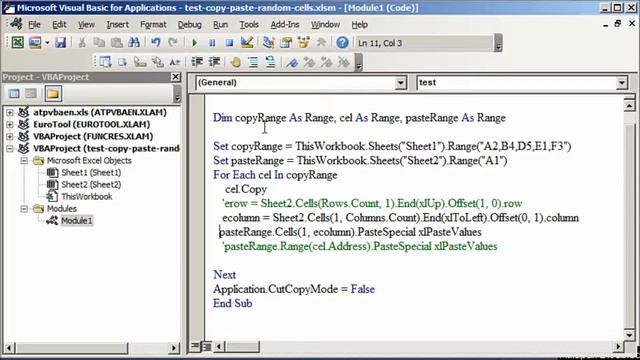
Task: Open Visual Basic Help question mark icon
Action: pyautogui.click(x=342, y=42)
